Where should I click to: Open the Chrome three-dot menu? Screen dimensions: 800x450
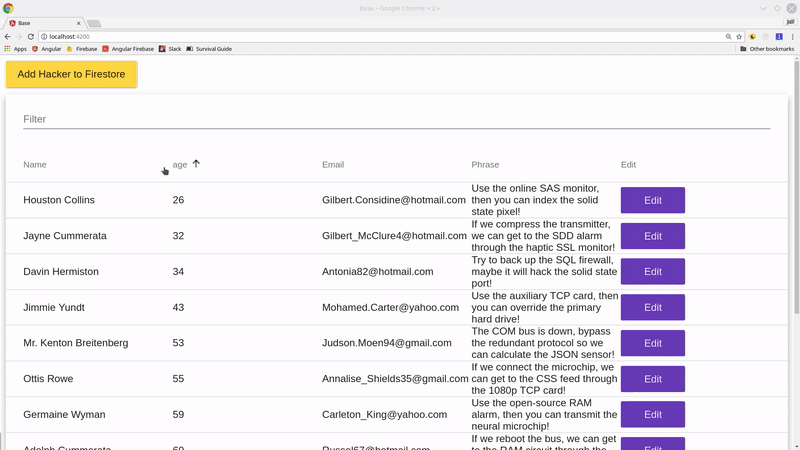point(792,36)
